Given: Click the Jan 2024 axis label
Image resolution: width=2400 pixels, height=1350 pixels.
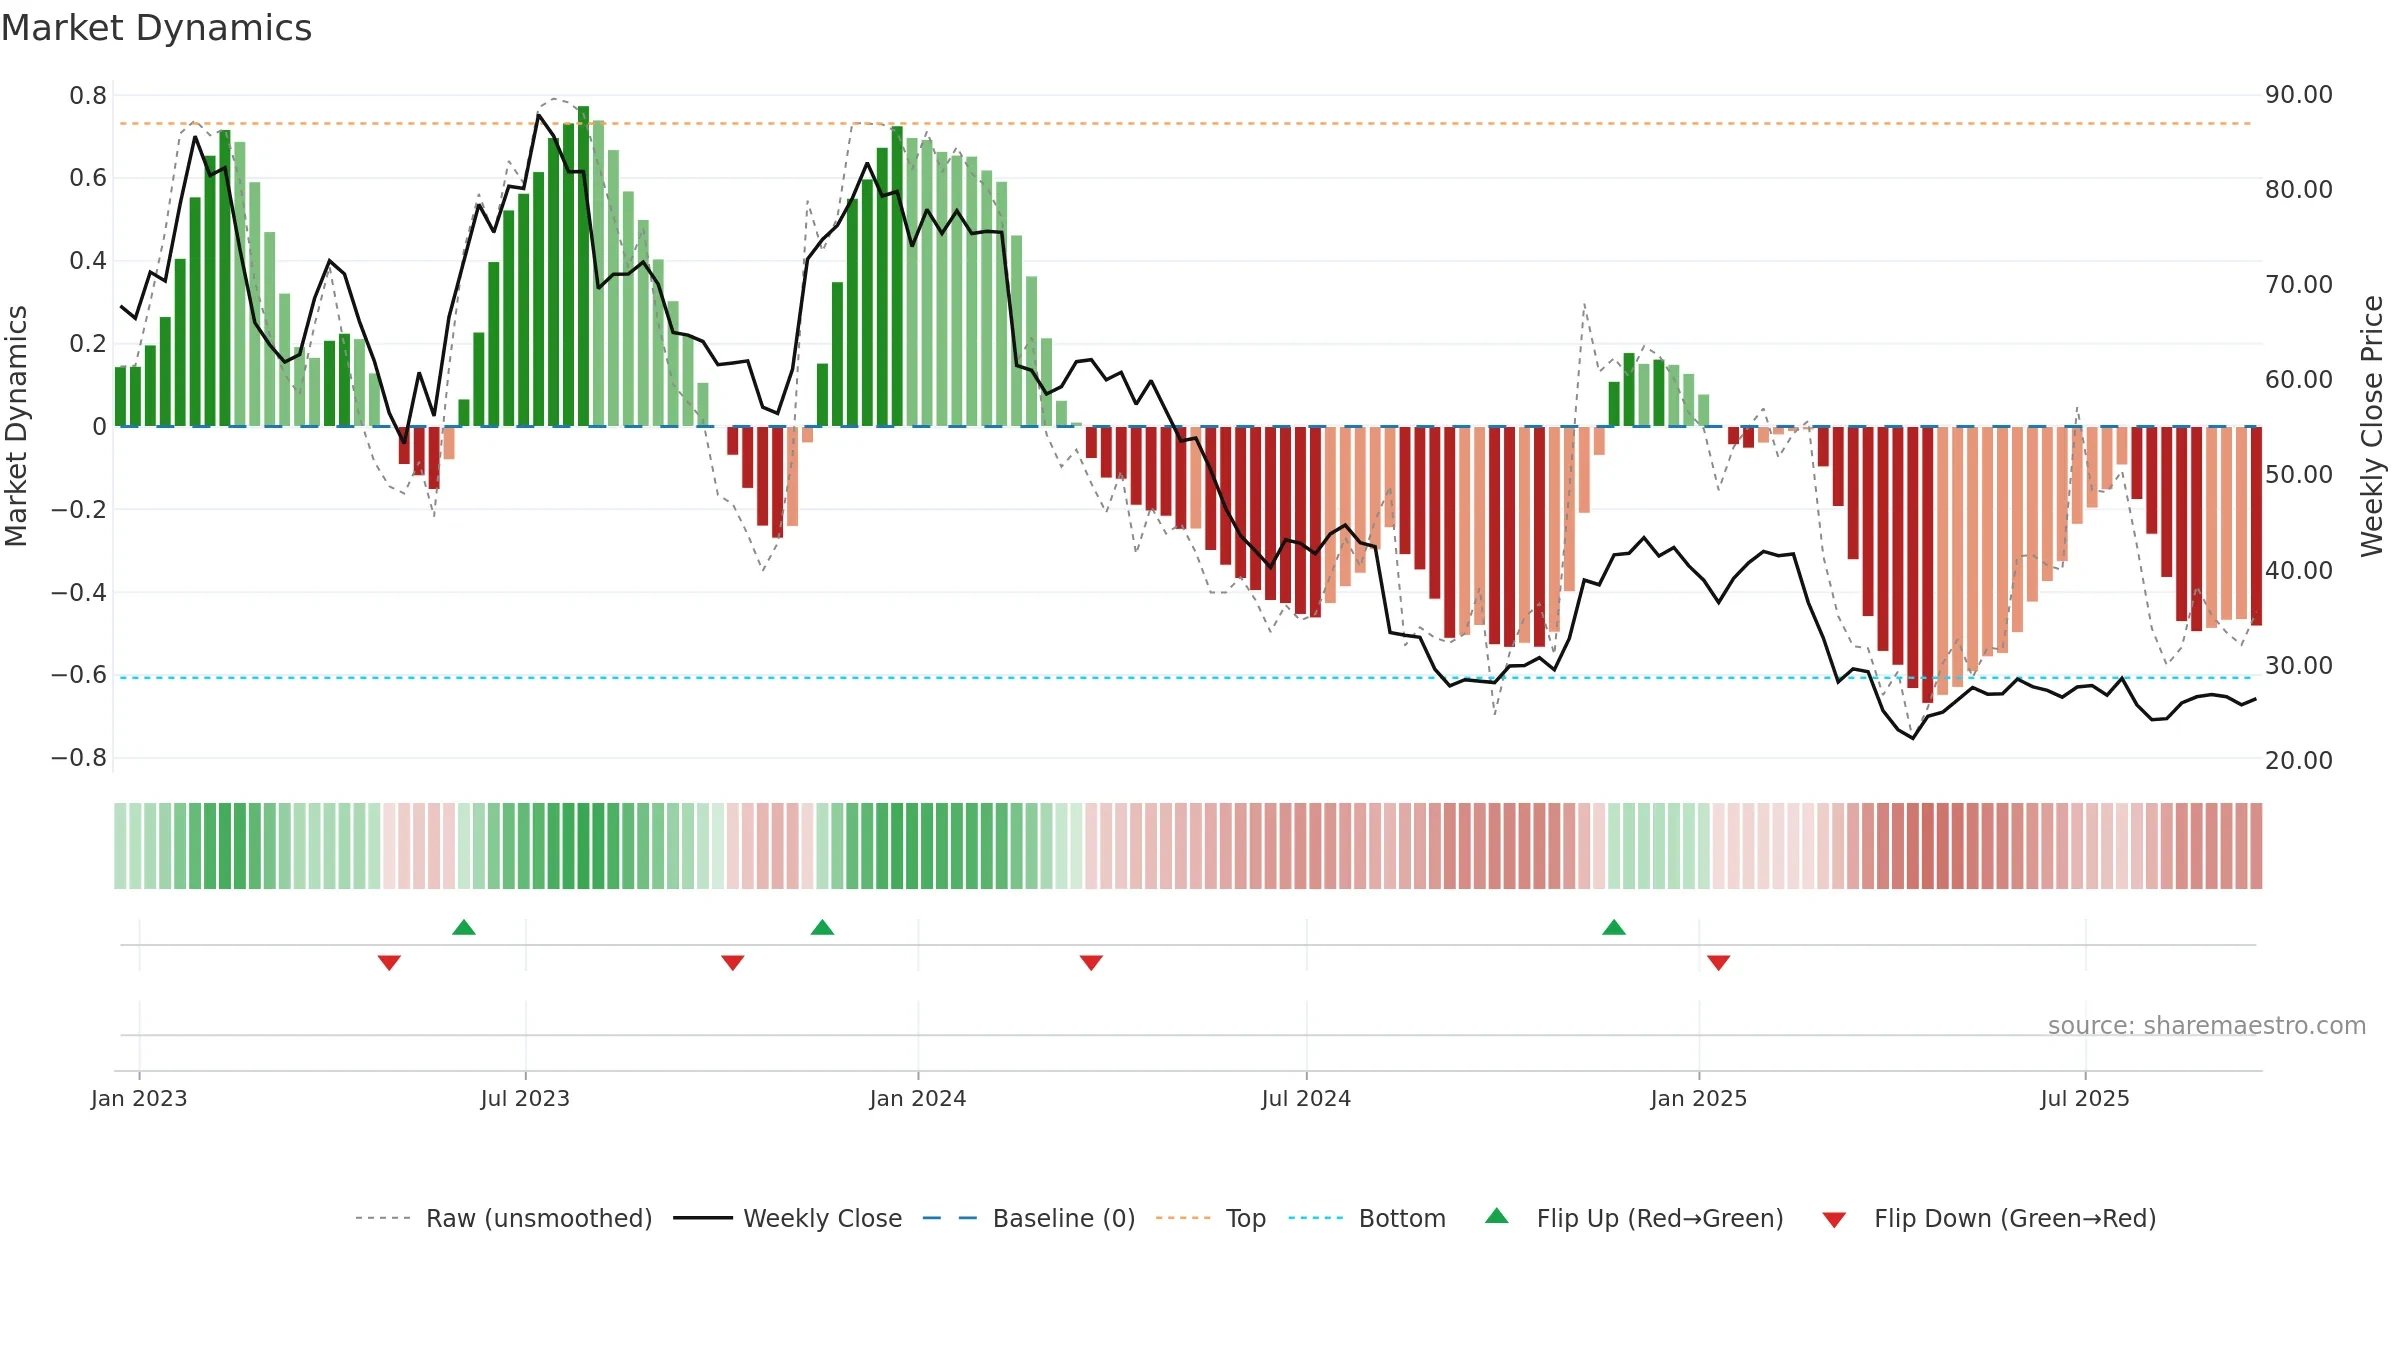Looking at the screenshot, I should (x=918, y=1098).
